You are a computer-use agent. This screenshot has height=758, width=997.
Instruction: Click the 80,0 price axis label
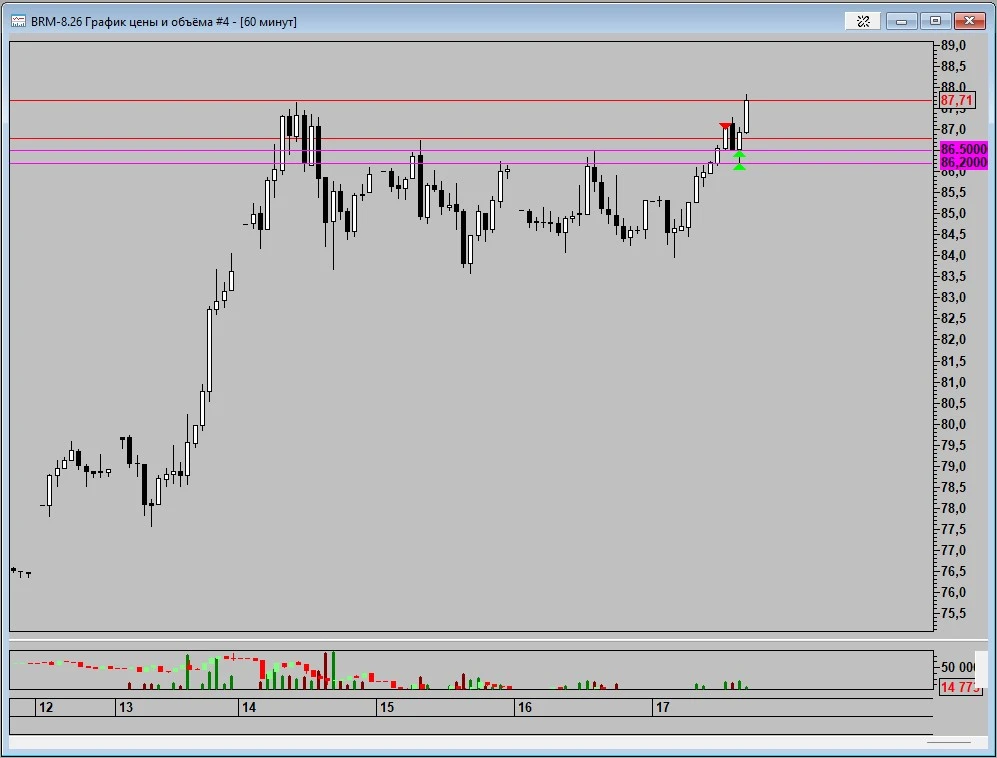(953, 424)
